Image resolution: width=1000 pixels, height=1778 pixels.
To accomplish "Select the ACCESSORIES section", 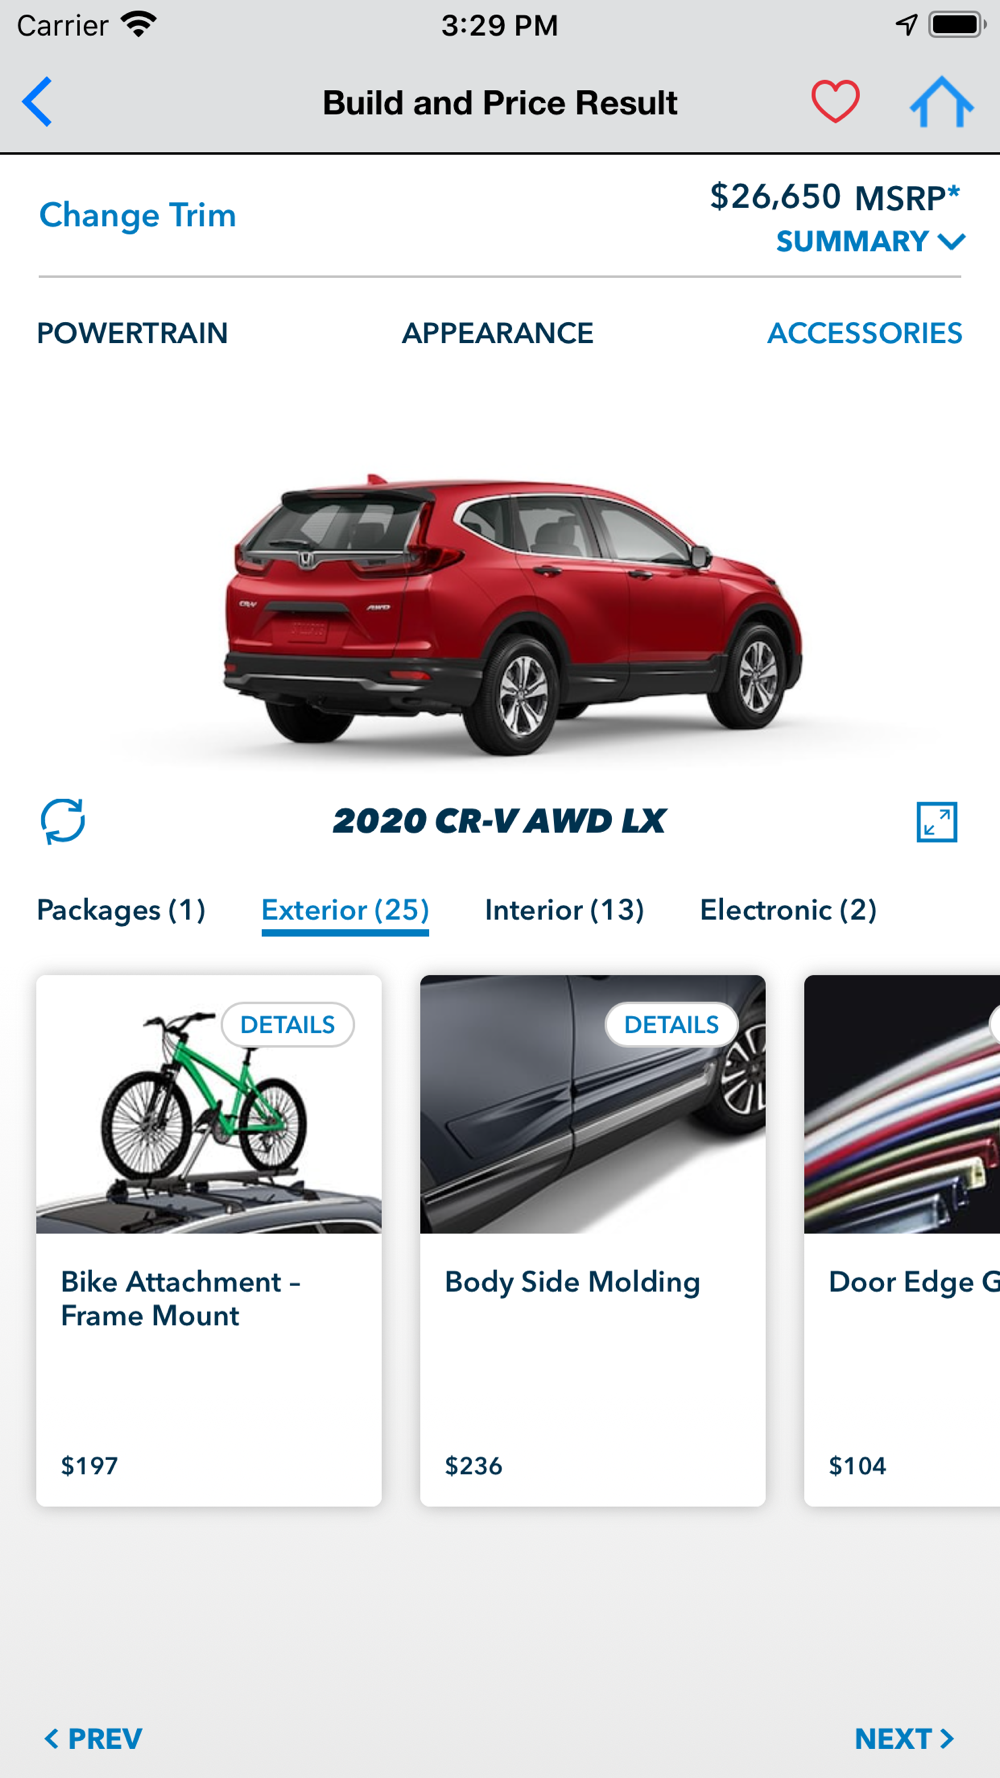I will click(864, 333).
